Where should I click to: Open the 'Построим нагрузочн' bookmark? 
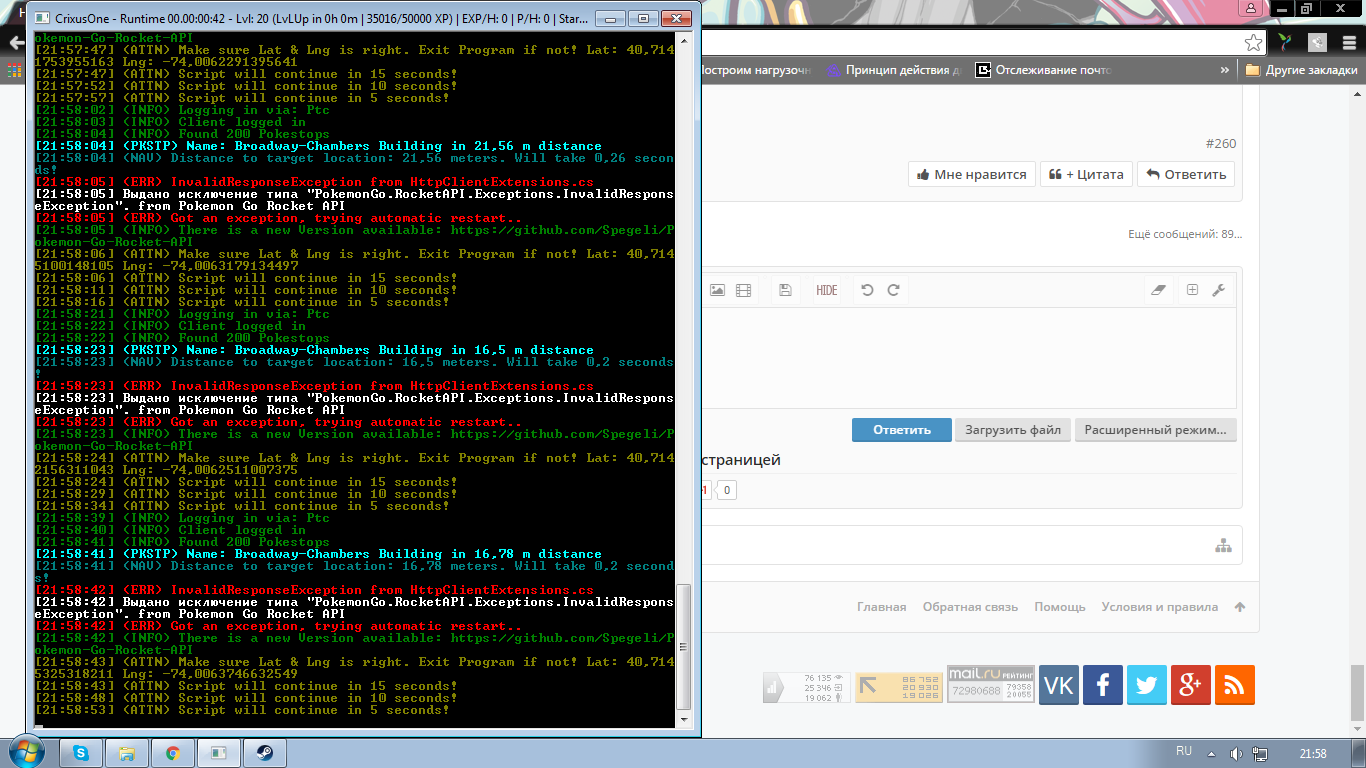point(757,70)
